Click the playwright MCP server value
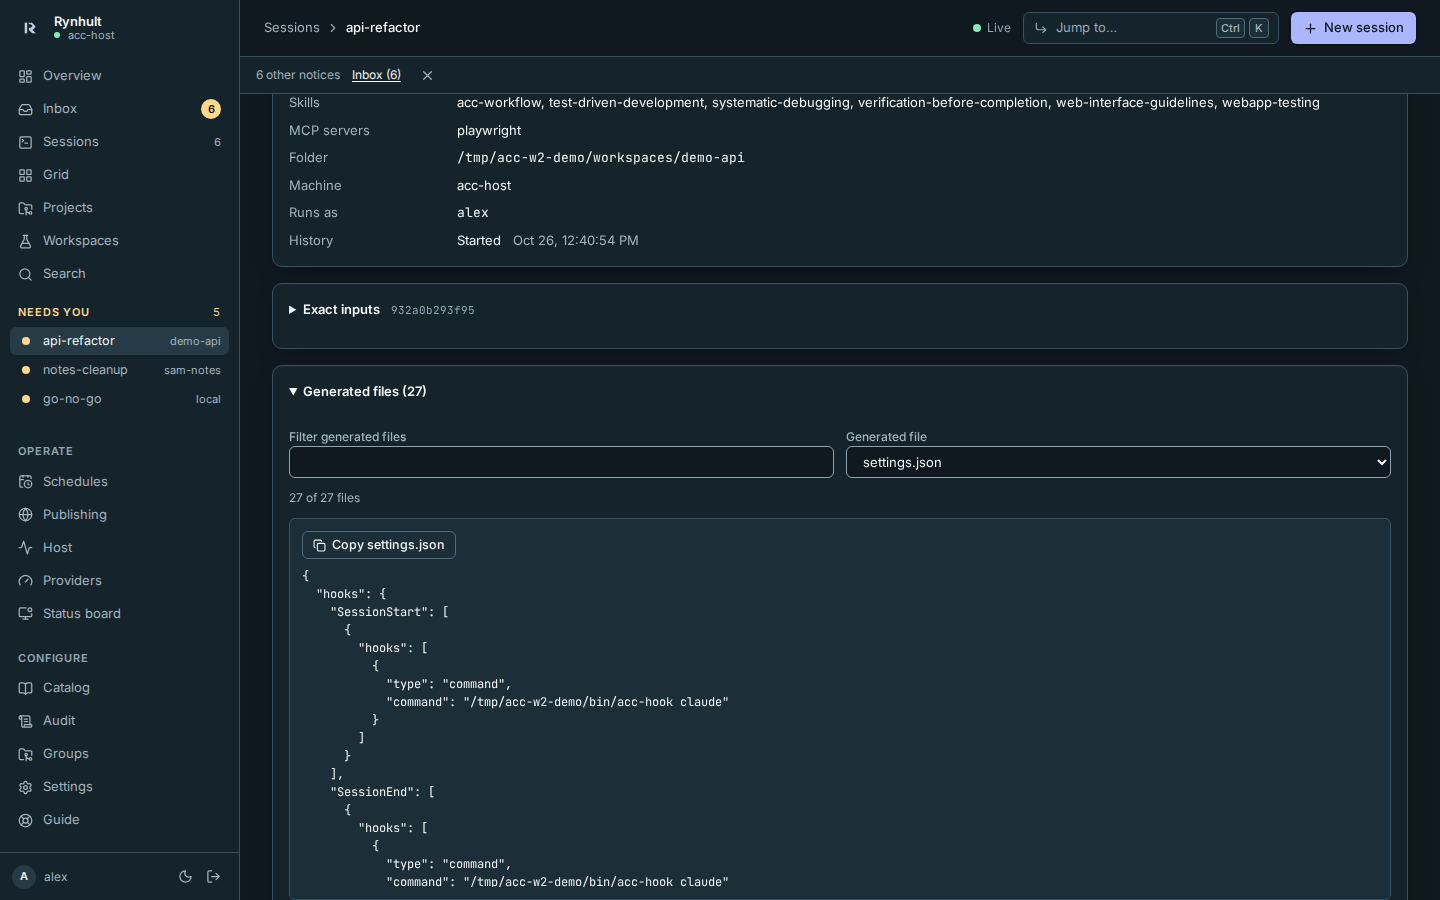The height and width of the screenshot is (900, 1440). click(x=489, y=131)
